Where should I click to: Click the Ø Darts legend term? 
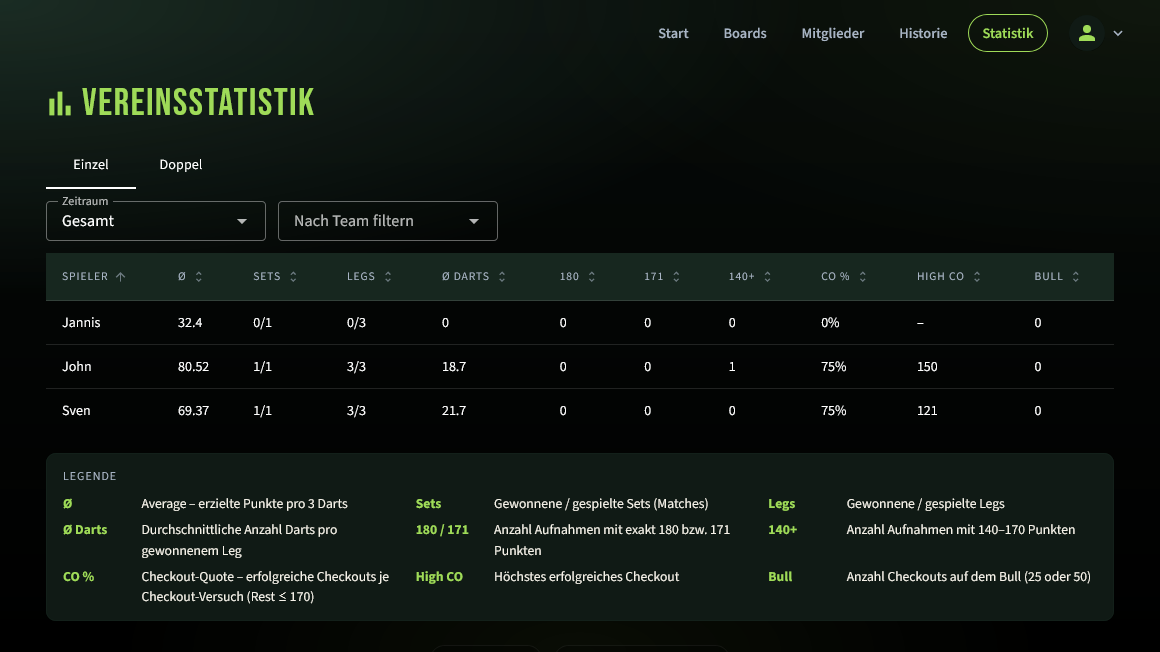click(x=85, y=530)
